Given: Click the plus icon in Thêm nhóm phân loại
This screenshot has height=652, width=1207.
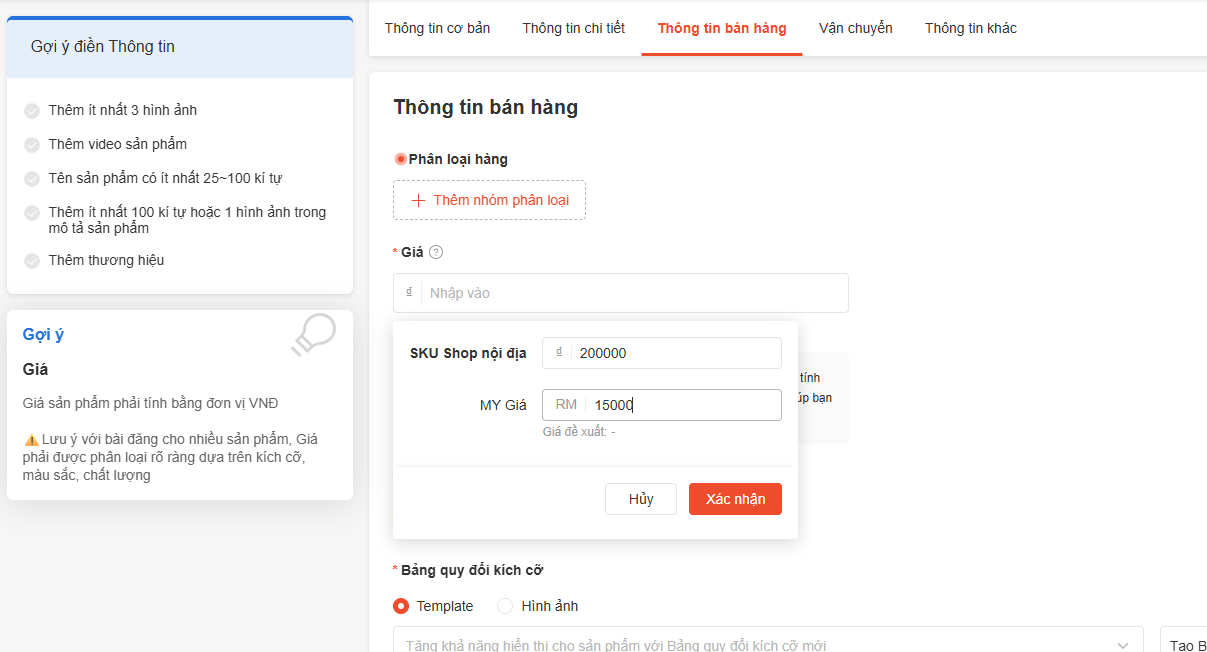Looking at the screenshot, I should click(x=417, y=200).
